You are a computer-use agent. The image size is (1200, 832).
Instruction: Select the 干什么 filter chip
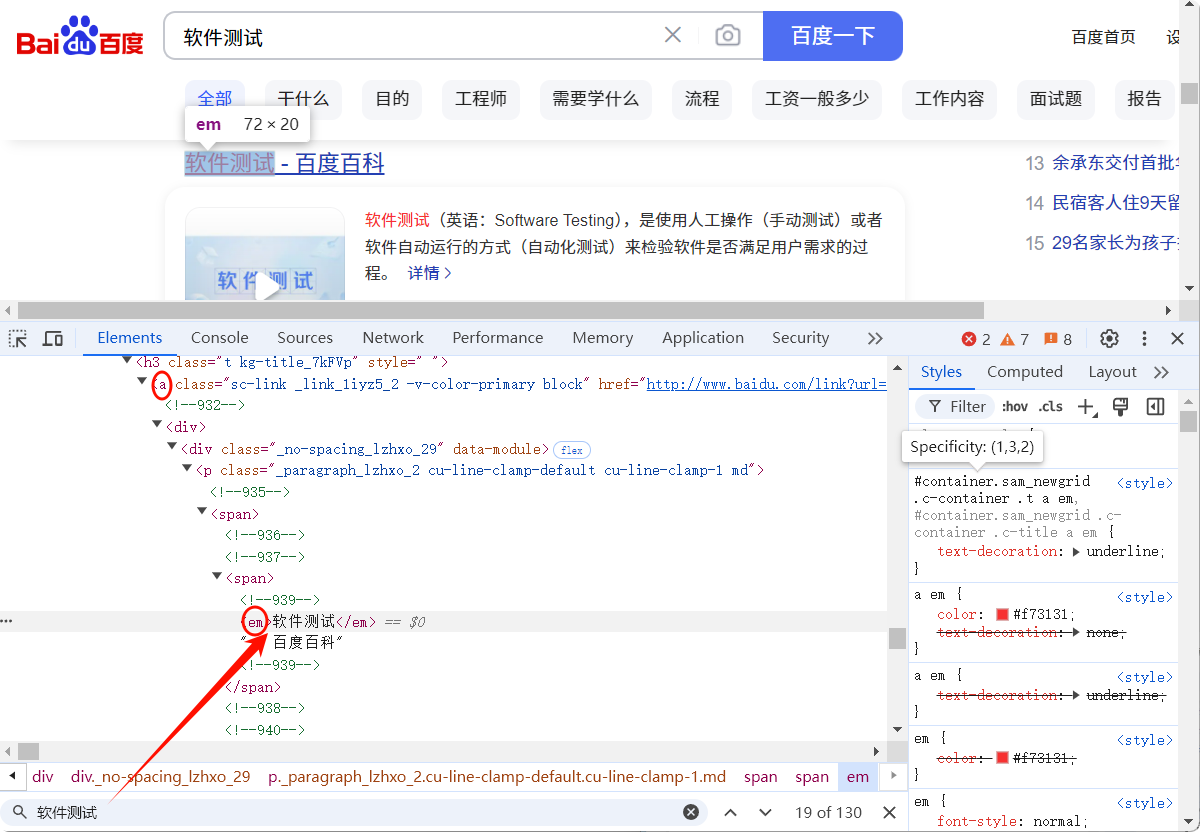[x=303, y=99]
